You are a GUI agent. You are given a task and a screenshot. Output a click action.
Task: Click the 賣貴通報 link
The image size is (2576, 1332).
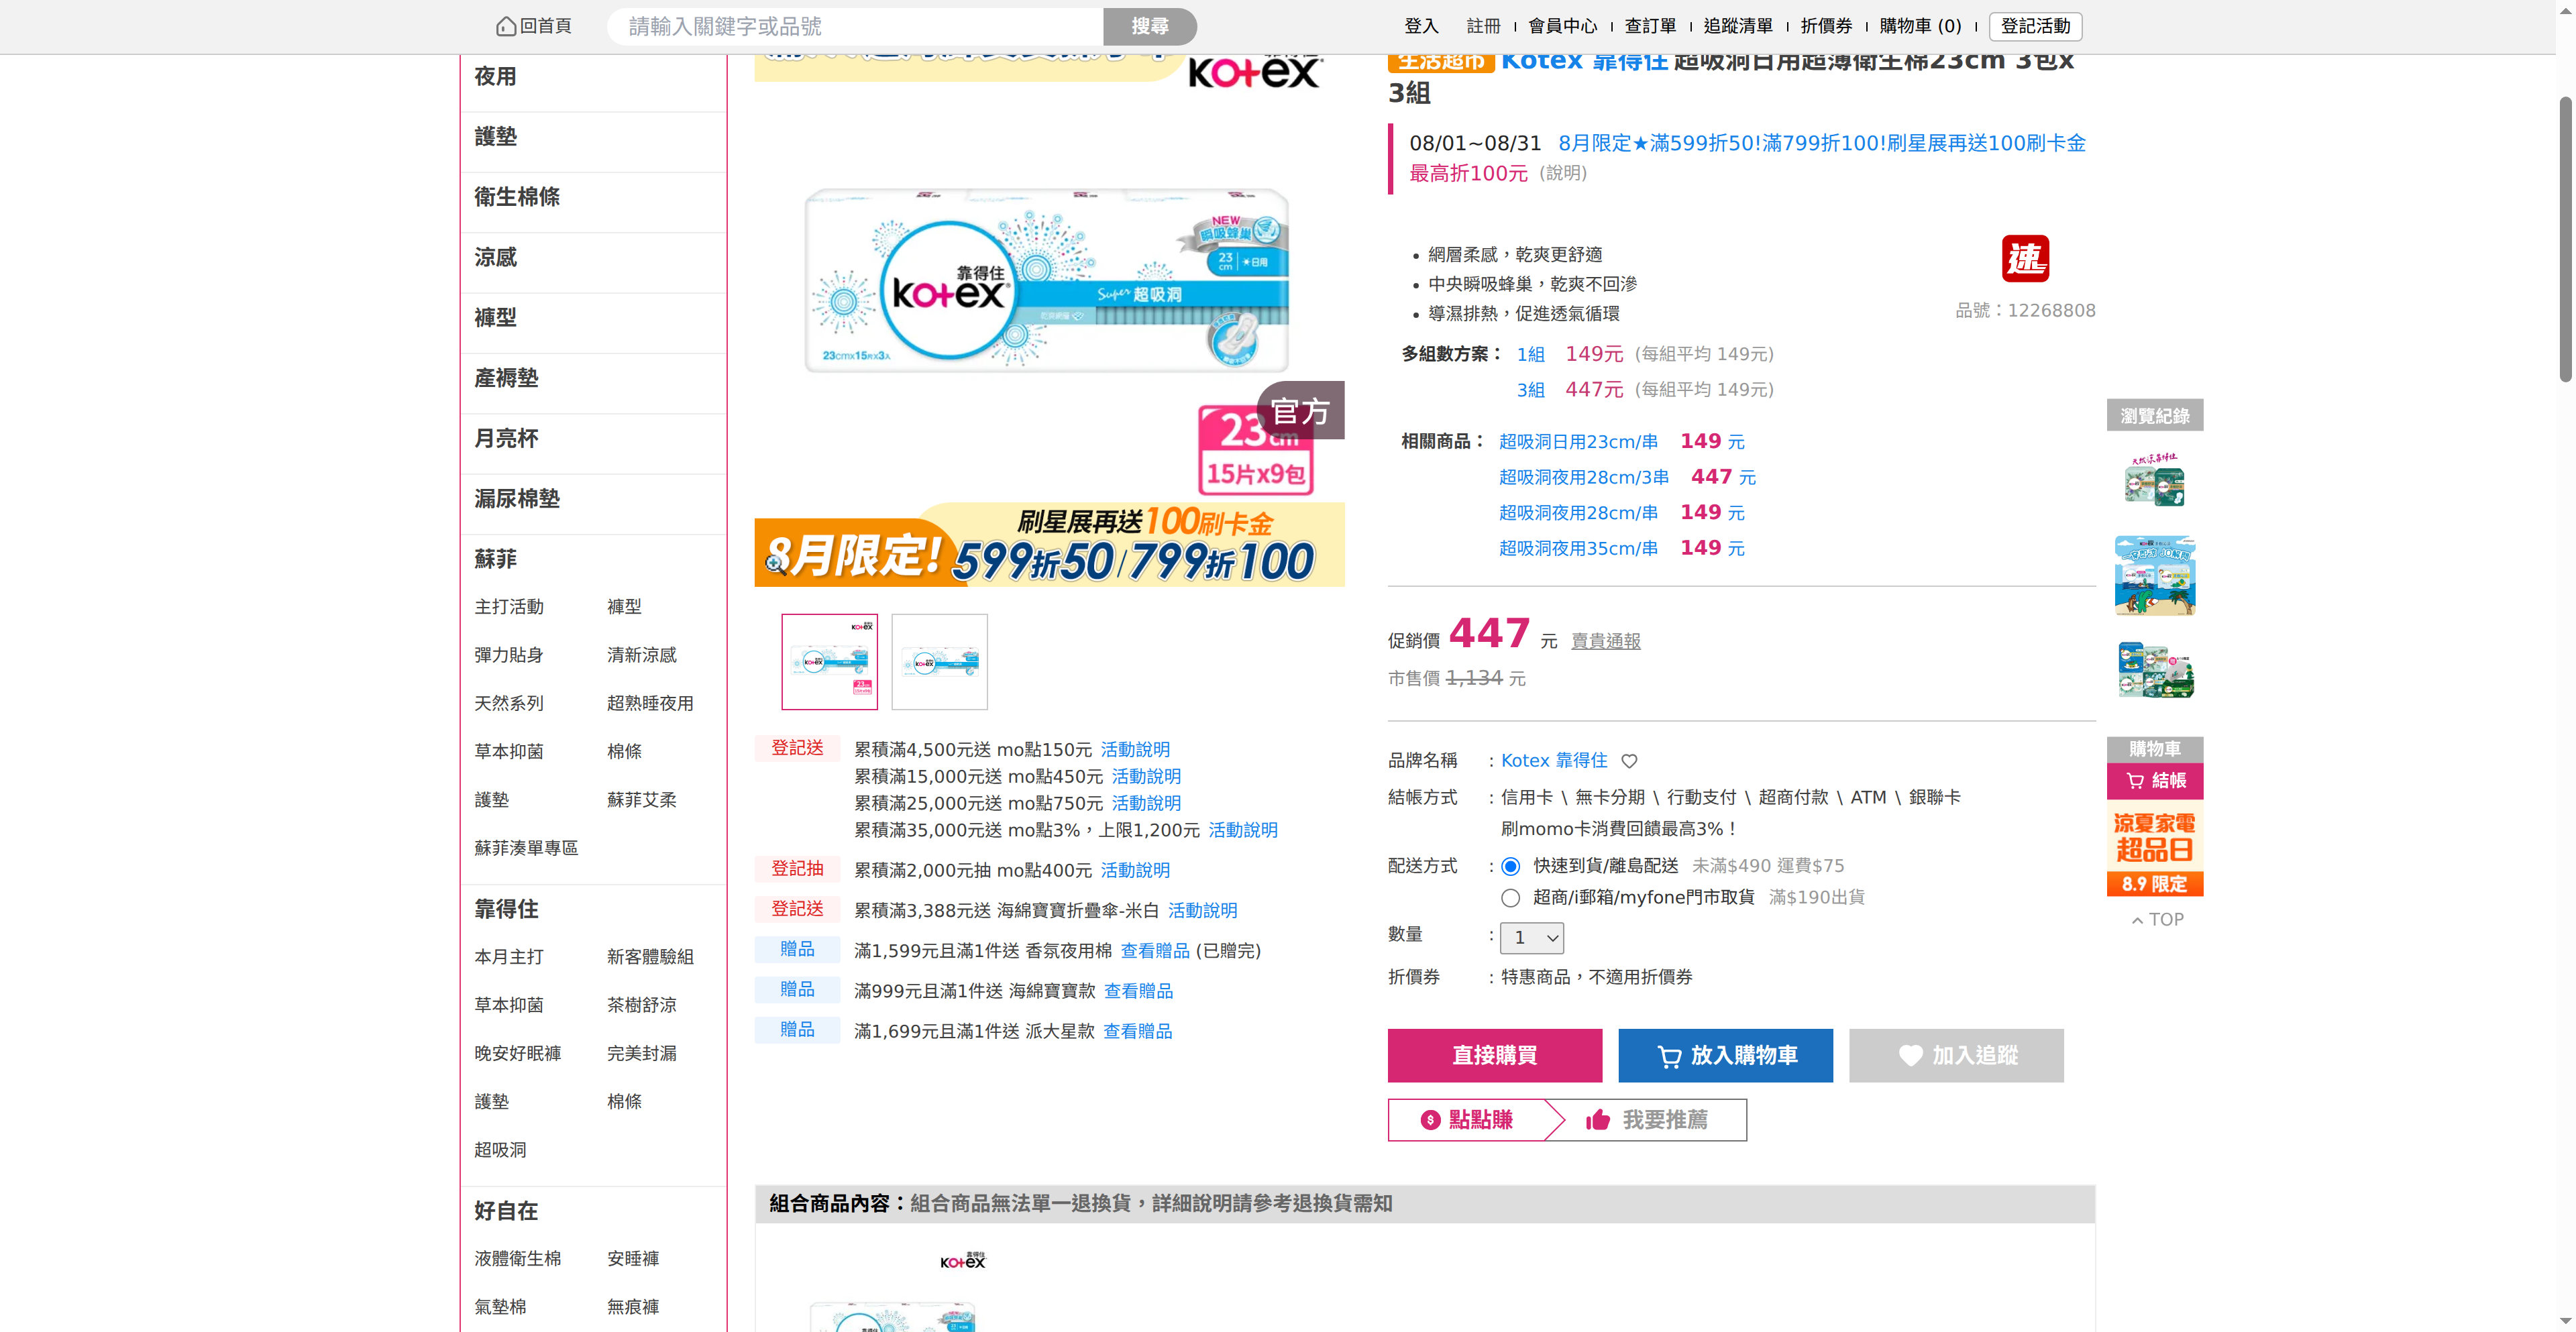click(x=1605, y=641)
